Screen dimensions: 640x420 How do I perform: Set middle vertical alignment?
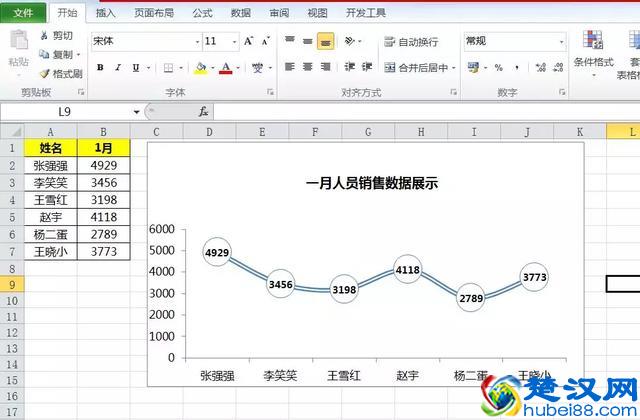coord(308,41)
